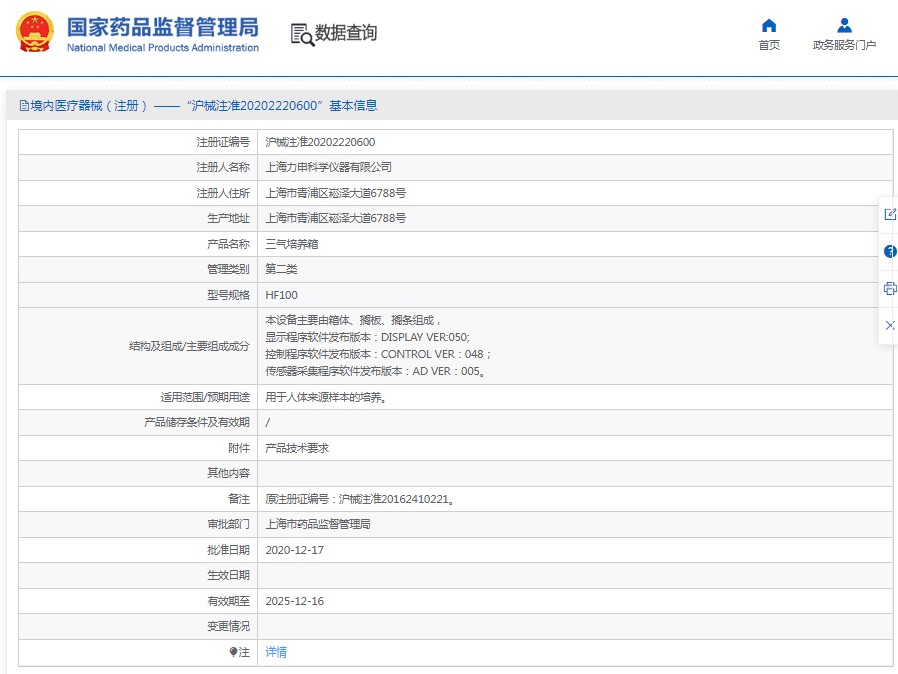Select the address value in 注册人住所 row
This screenshot has height=674, width=898.
(336, 193)
